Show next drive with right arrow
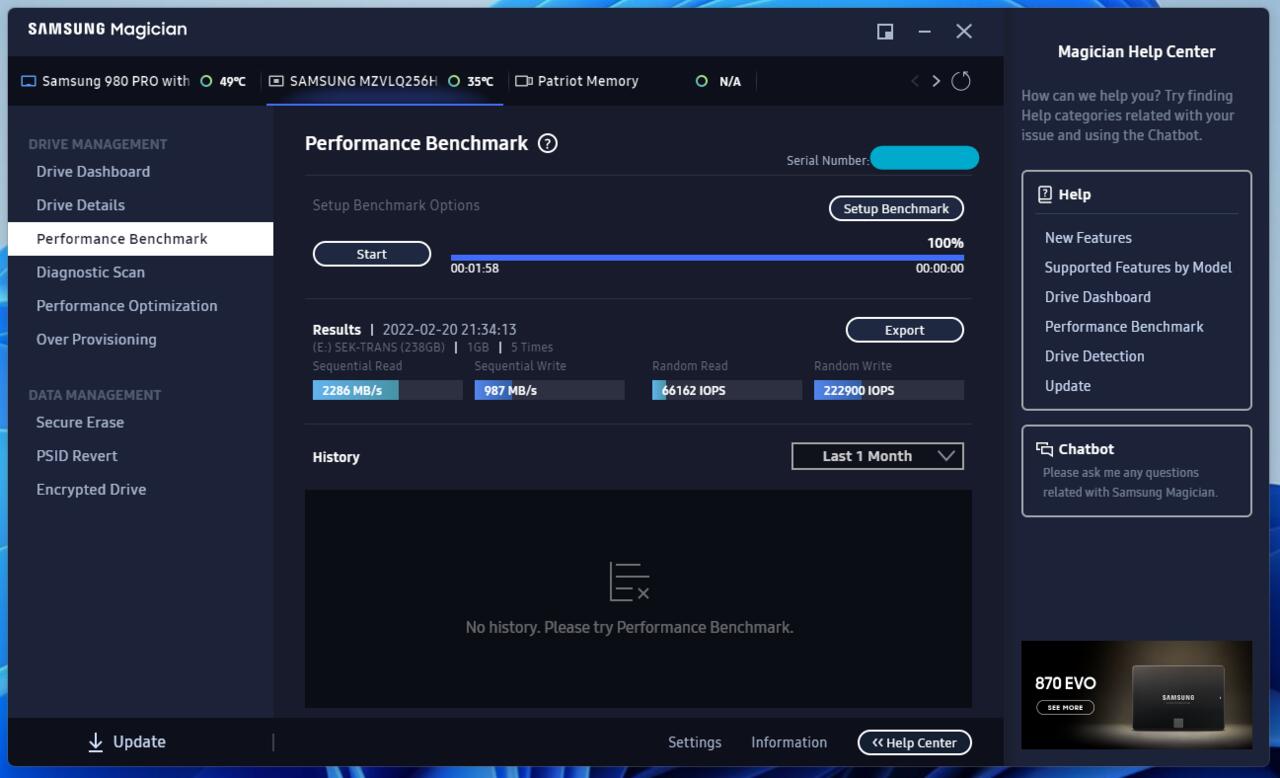 coord(936,81)
